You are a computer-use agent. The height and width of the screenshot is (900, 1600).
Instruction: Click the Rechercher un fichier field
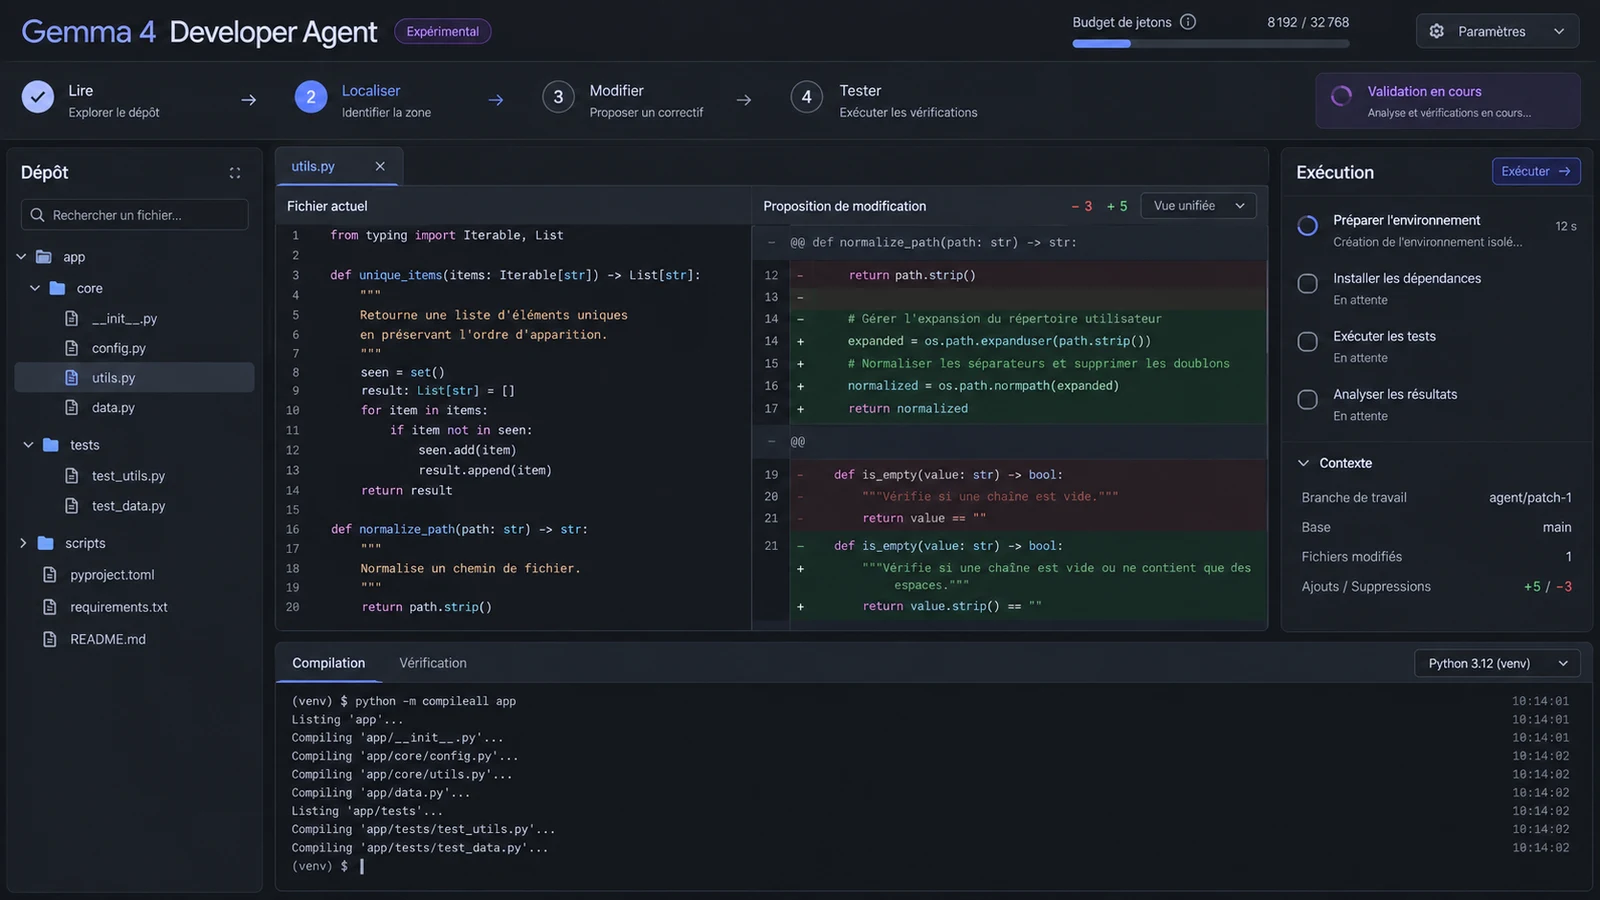point(135,215)
